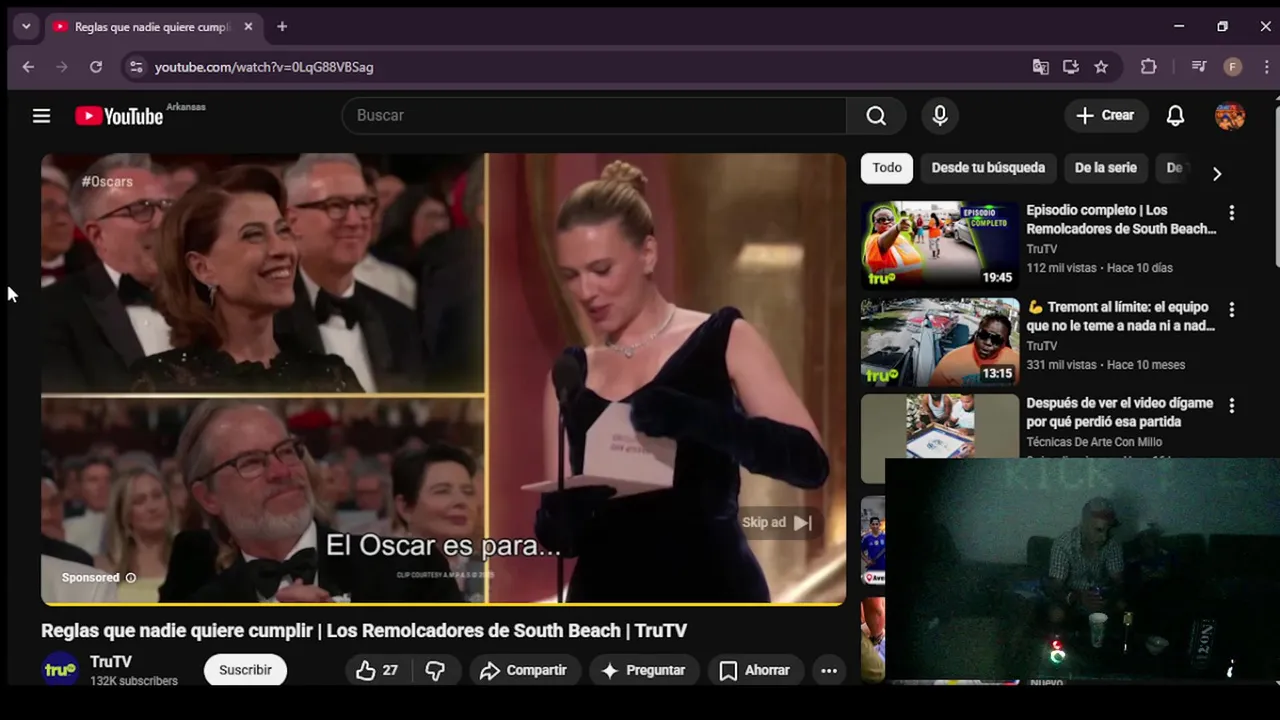Dislike the video with thumbs down
1280x720 pixels.
click(435, 670)
